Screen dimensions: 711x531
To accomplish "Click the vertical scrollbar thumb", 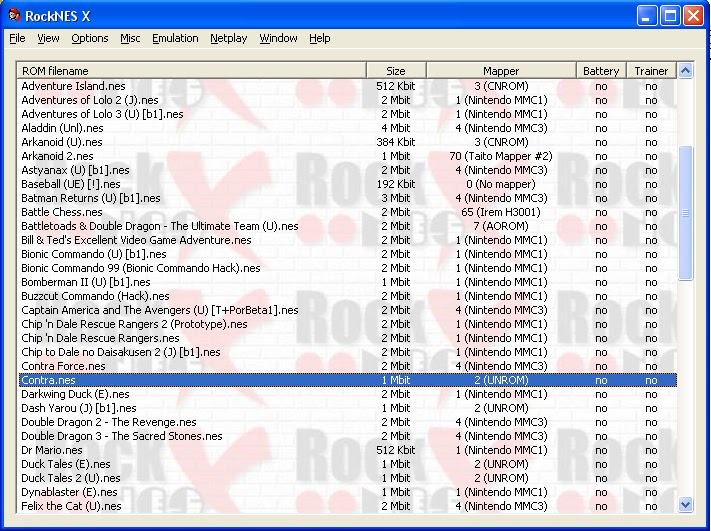I will [685, 213].
